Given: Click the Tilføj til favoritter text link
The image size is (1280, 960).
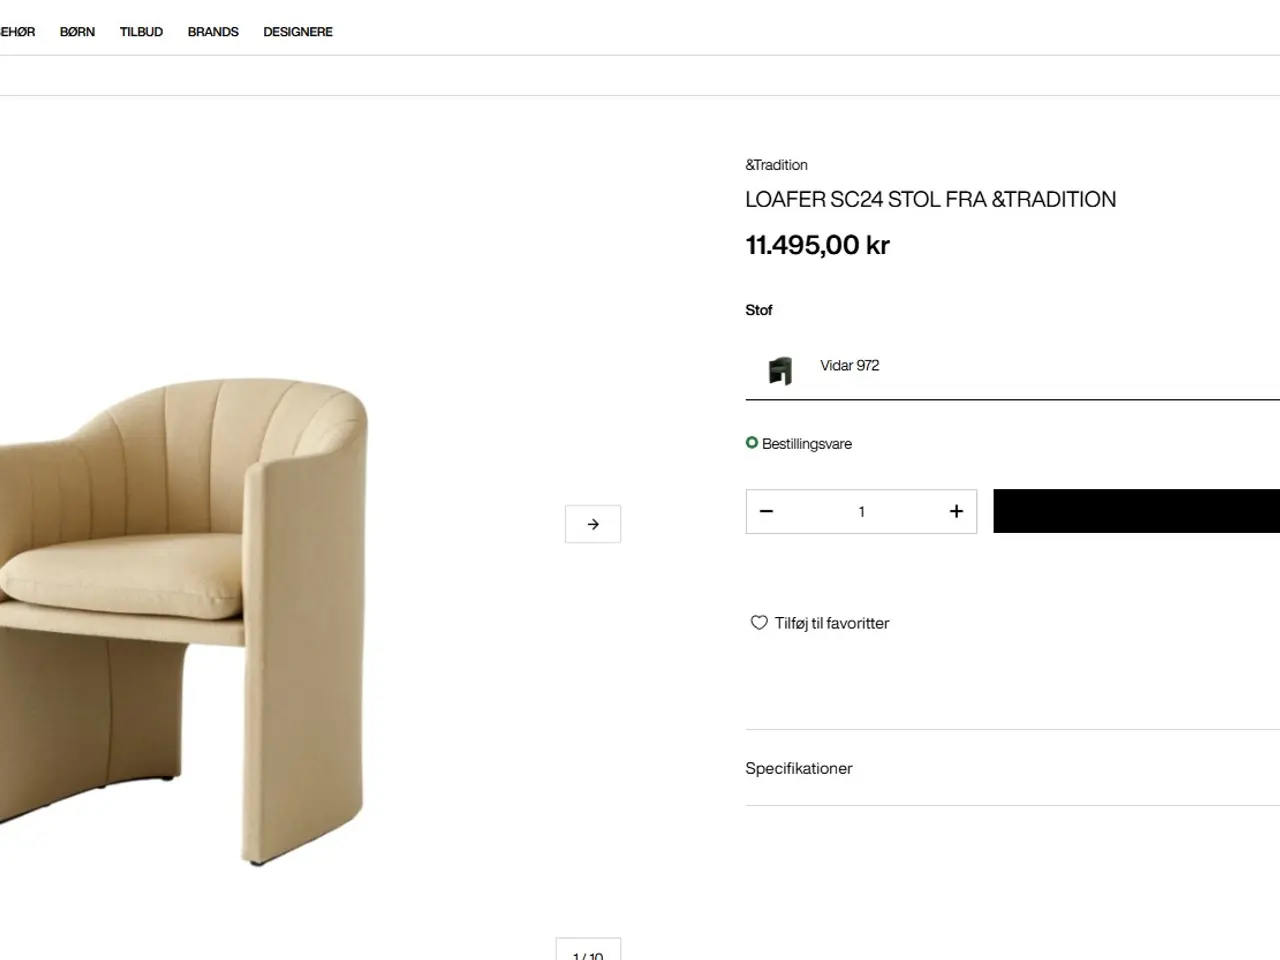Looking at the screenshot, I should click(832, 623).
